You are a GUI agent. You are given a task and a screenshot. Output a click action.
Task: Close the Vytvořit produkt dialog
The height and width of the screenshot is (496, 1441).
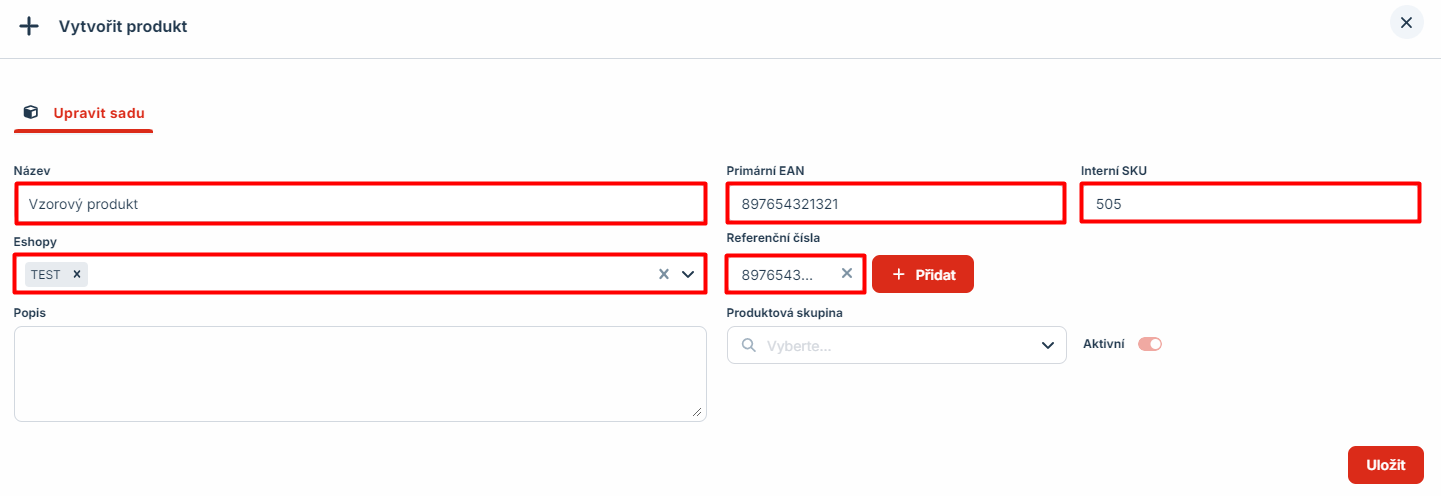[1406, 23]
